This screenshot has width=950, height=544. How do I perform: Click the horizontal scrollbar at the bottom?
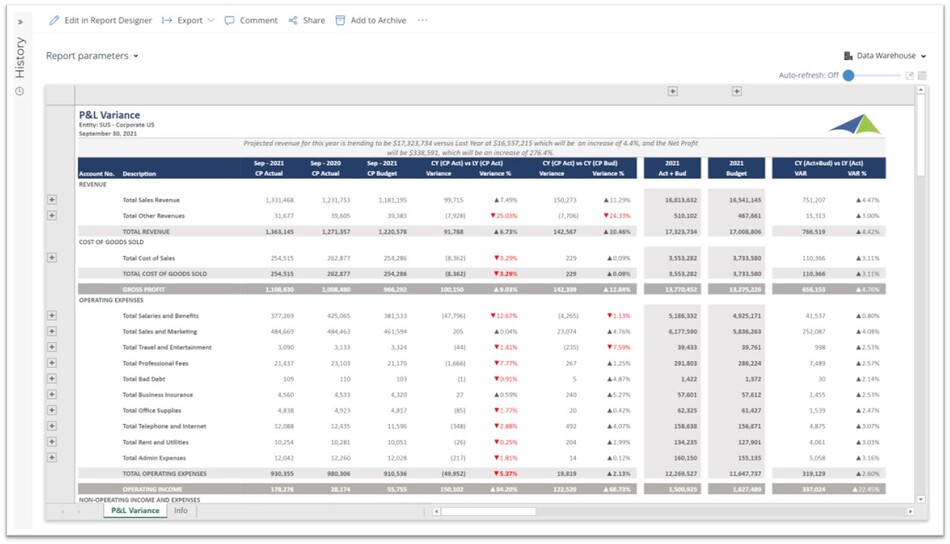point(488,511)
